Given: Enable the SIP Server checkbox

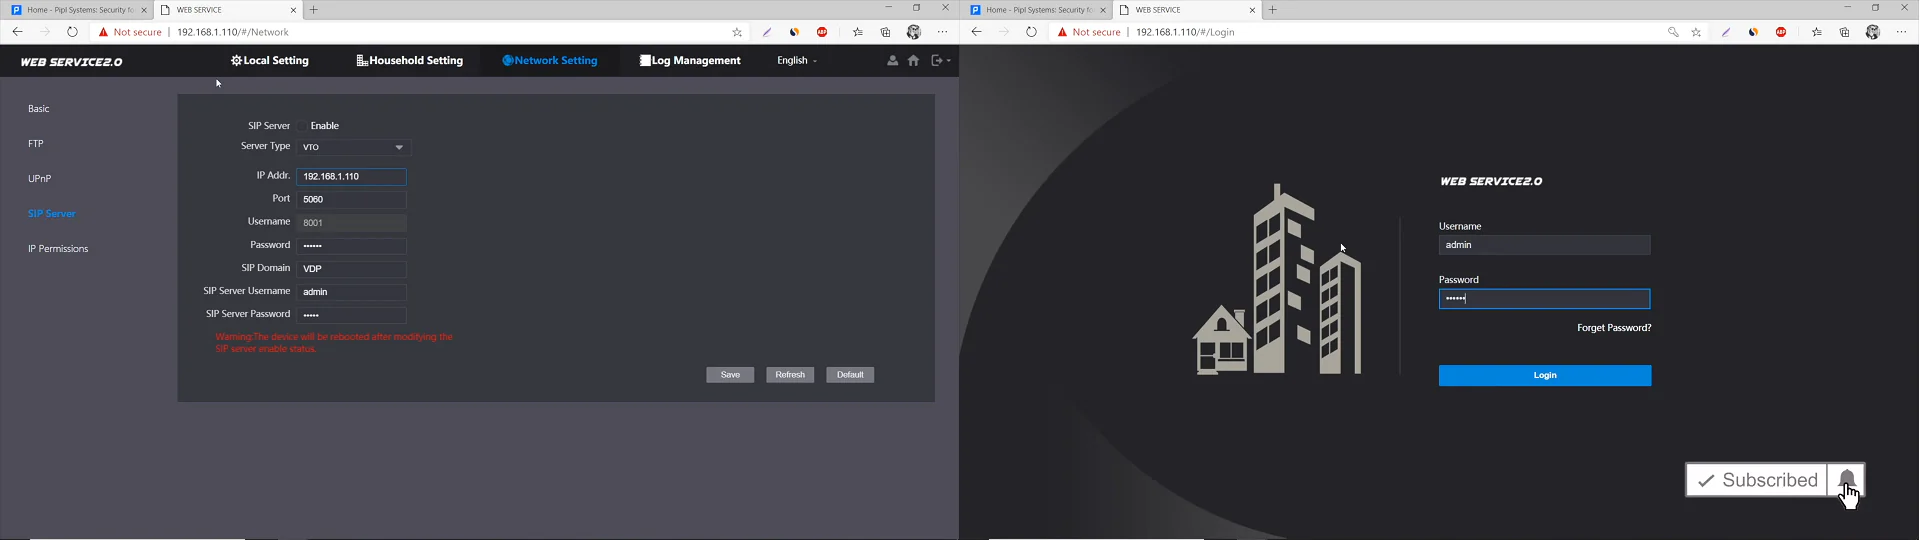Looking at the screenshot, I should pos(302,126).
